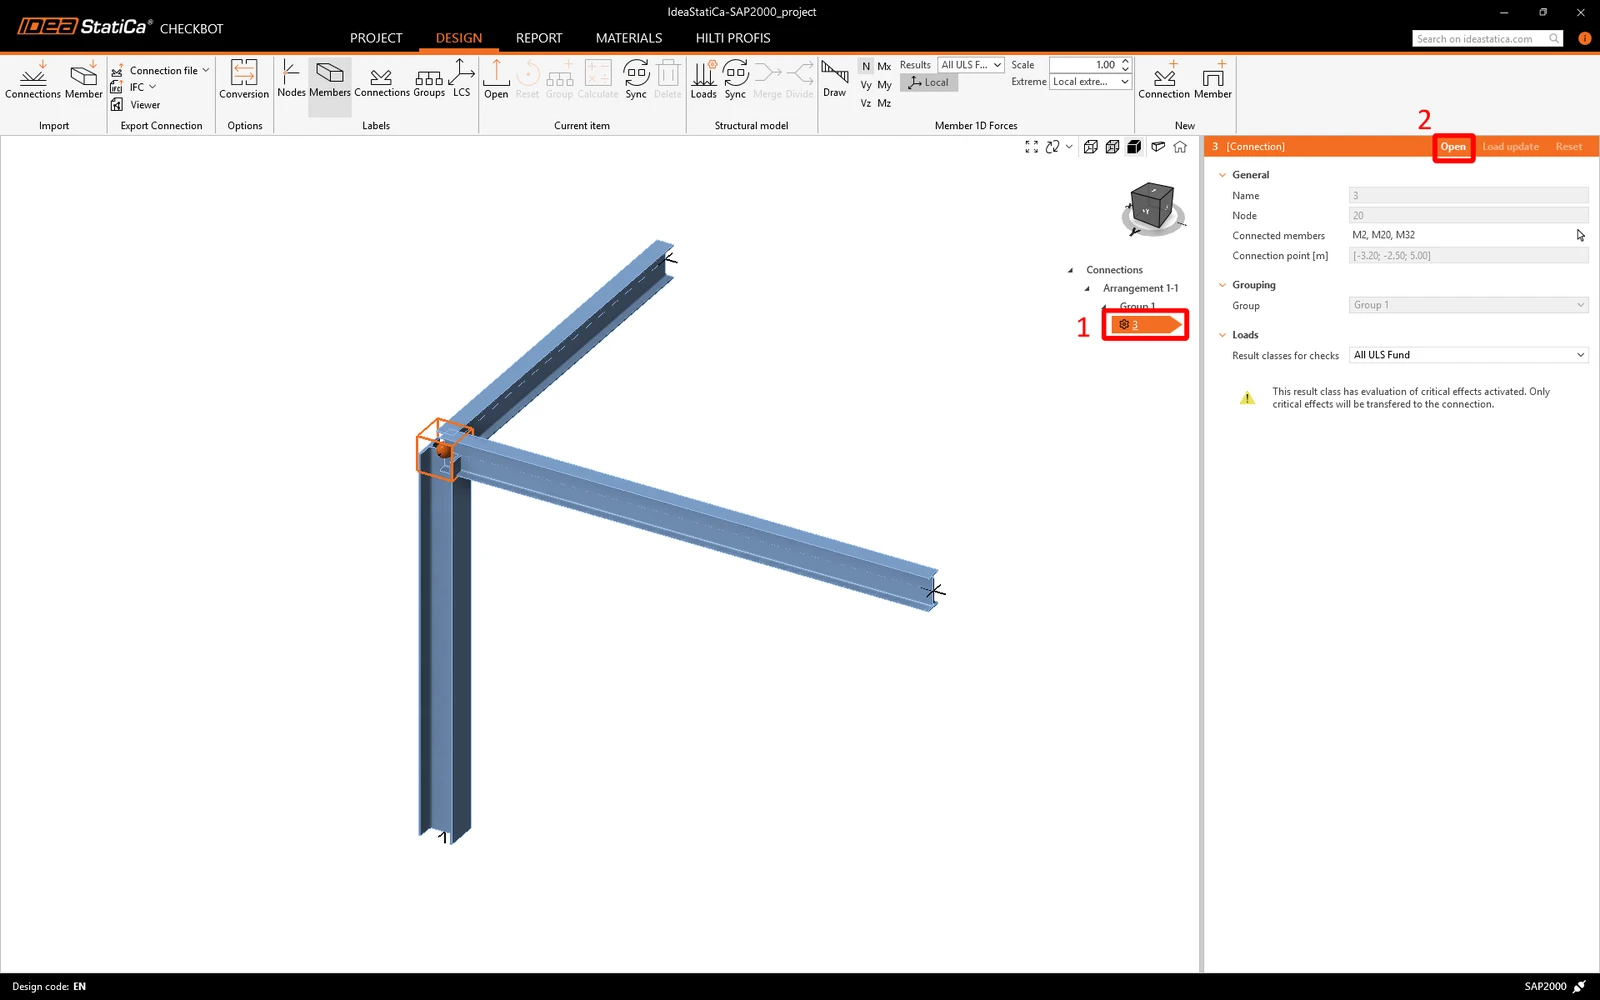Collapse the Grouping section

pos(1222,285)
